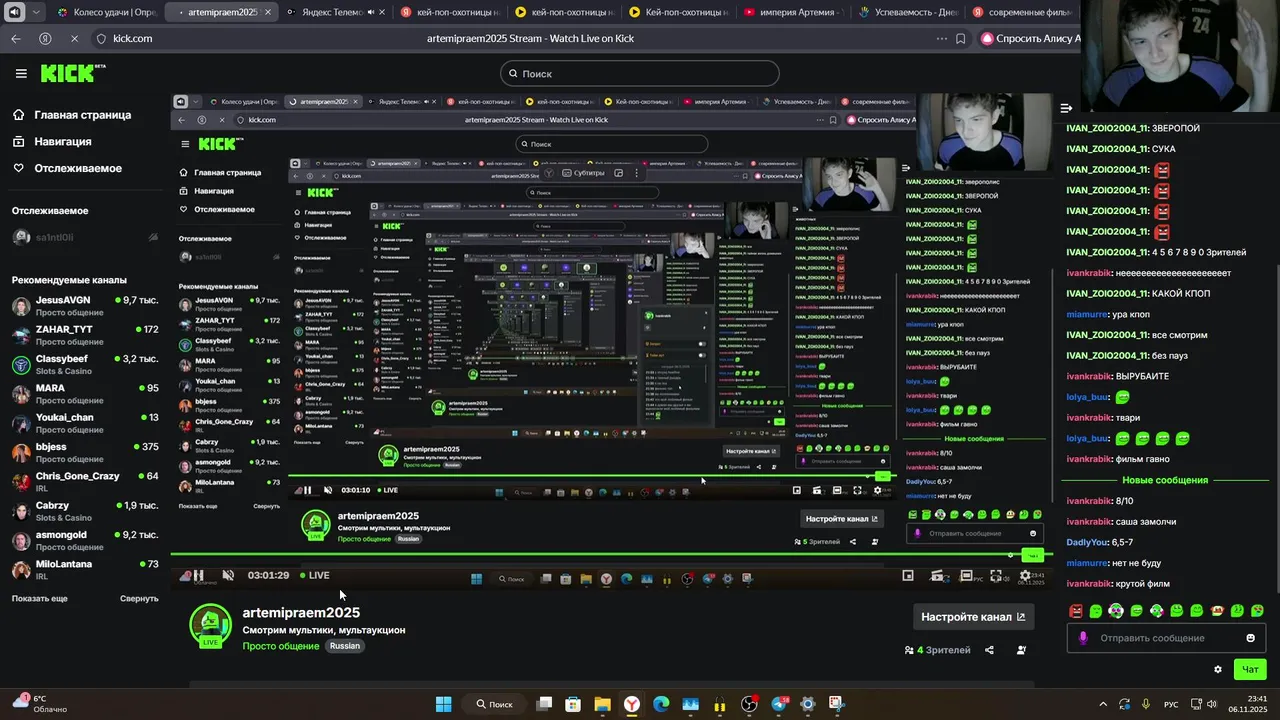Switch to империя Артемия tab
This screenshot has height=720, width=1280.
tap(795, 12)
